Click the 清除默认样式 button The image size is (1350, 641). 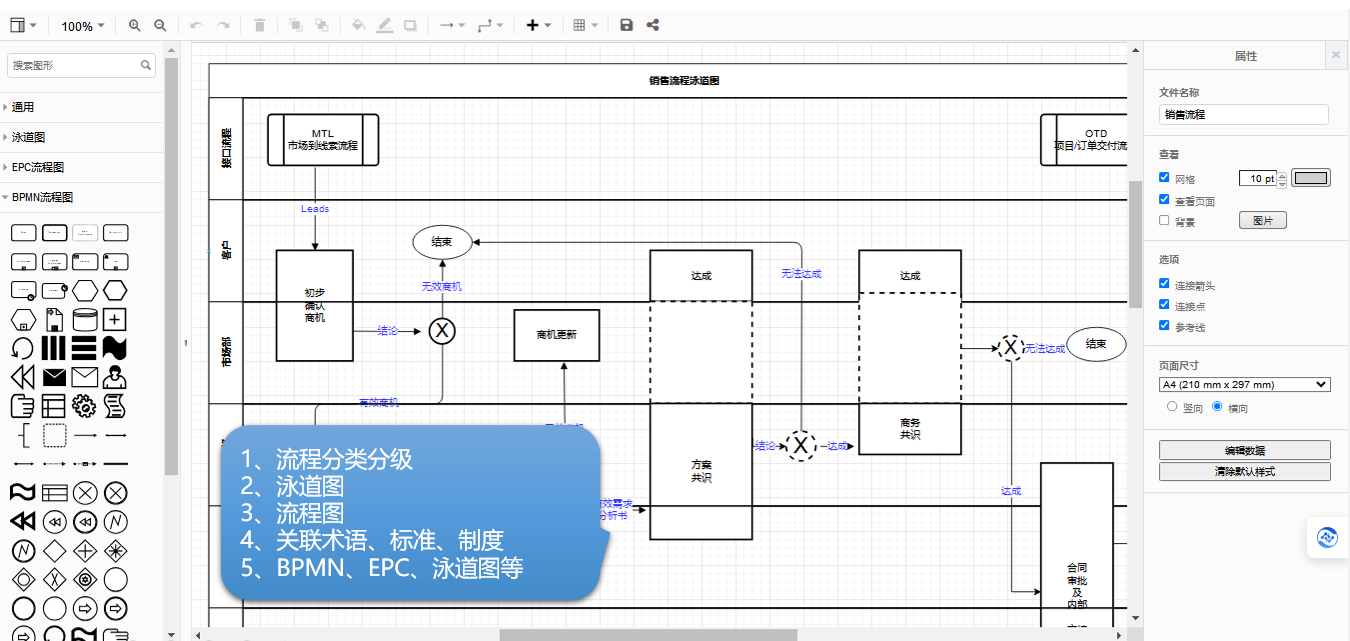pos(1245,471)
